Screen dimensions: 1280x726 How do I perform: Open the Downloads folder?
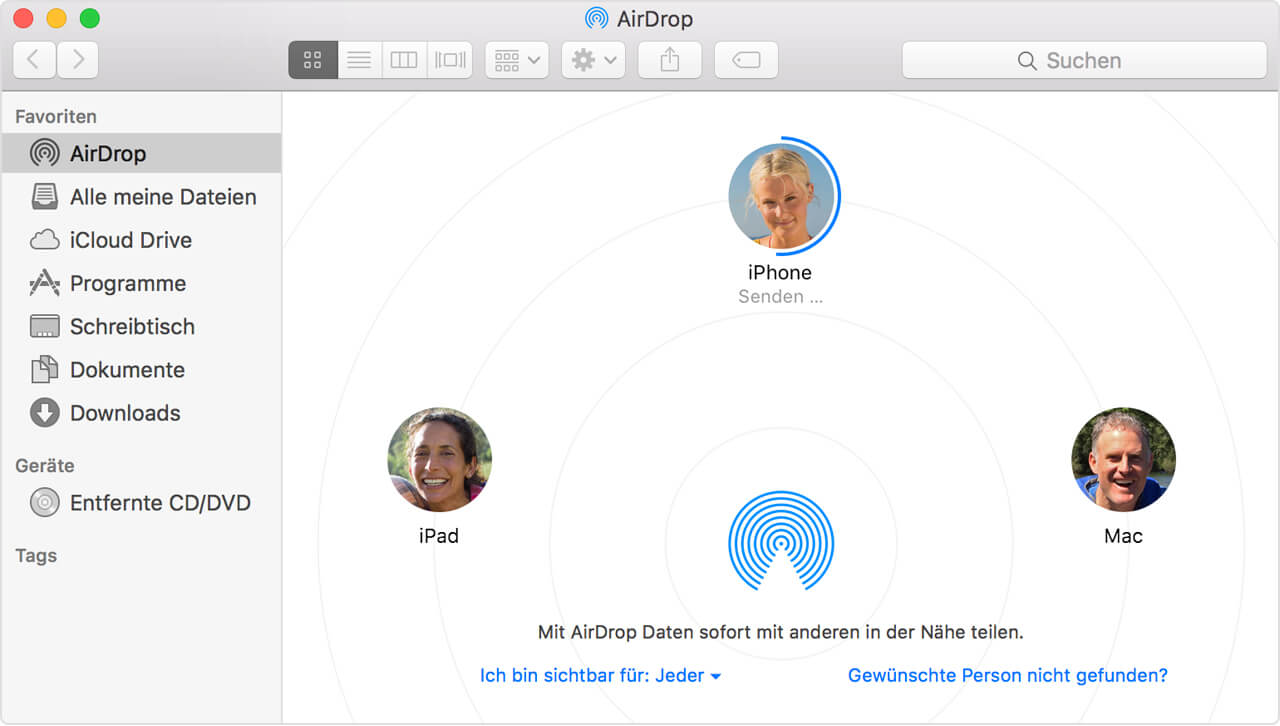coord(125,413)
